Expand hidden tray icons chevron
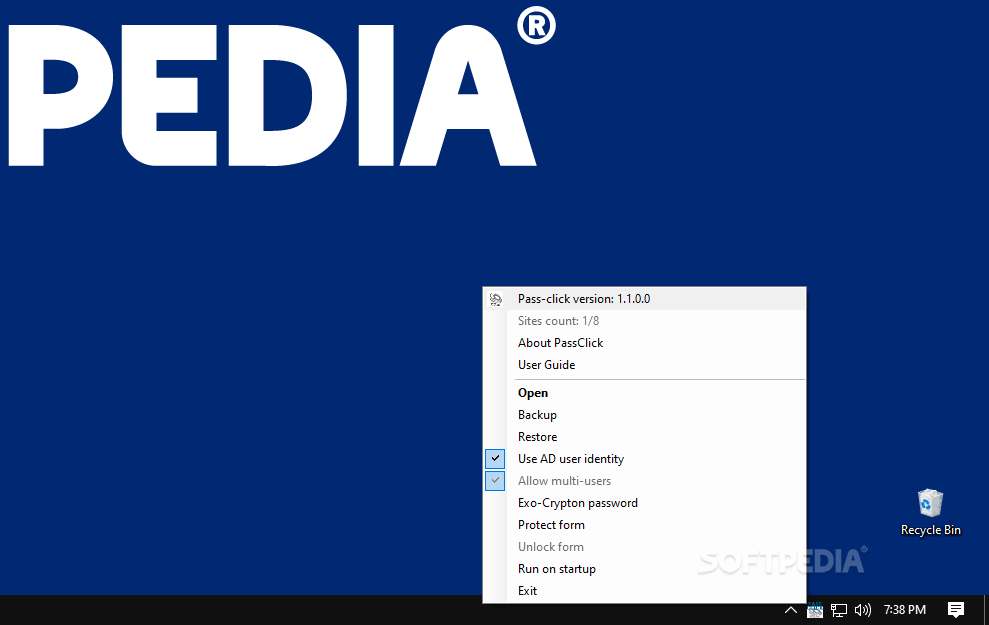Image resolution: width=989 pixels, height=625 pixels. point(790,610)
